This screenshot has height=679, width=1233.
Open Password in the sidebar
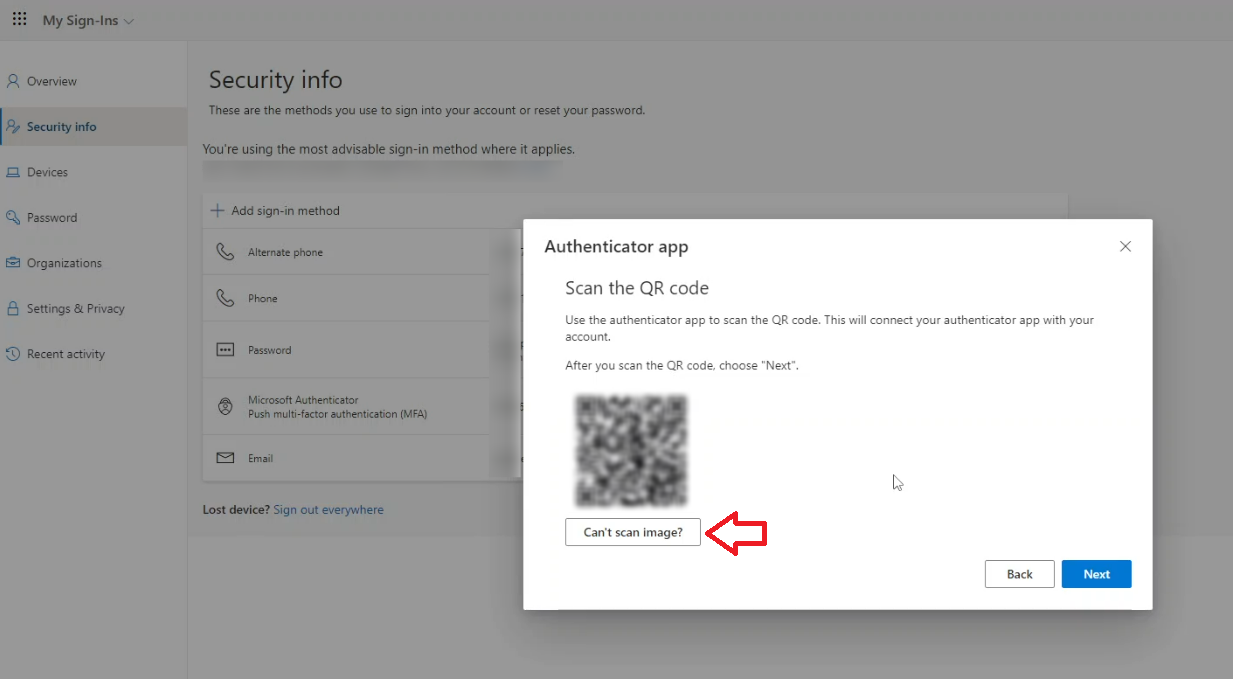[52, 218]
